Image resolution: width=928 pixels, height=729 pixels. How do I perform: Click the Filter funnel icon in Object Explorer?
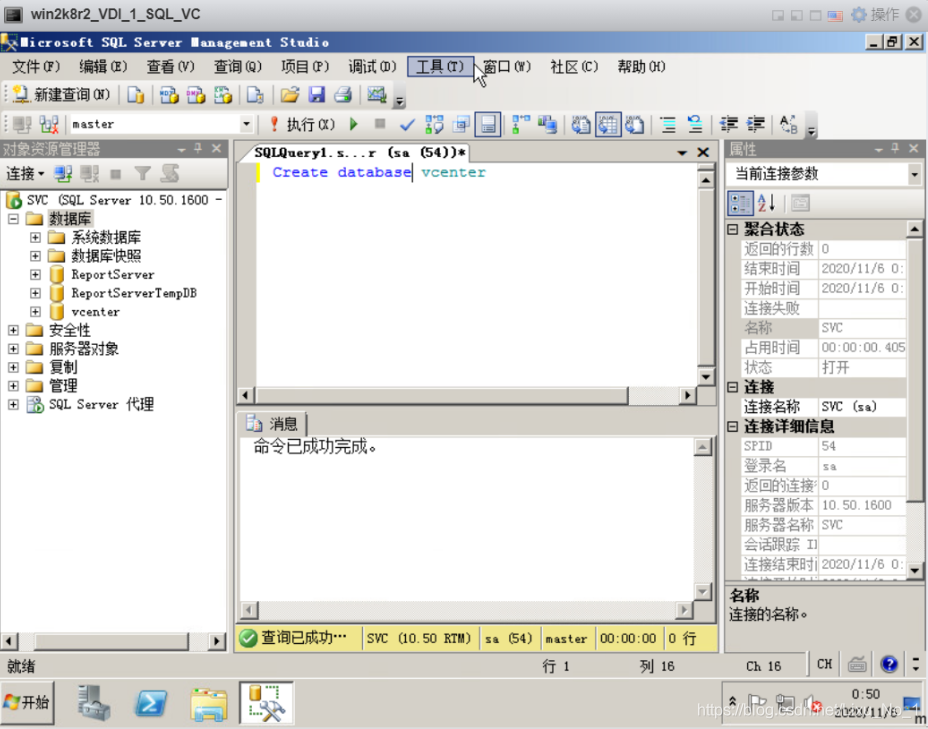pos(142,173)
